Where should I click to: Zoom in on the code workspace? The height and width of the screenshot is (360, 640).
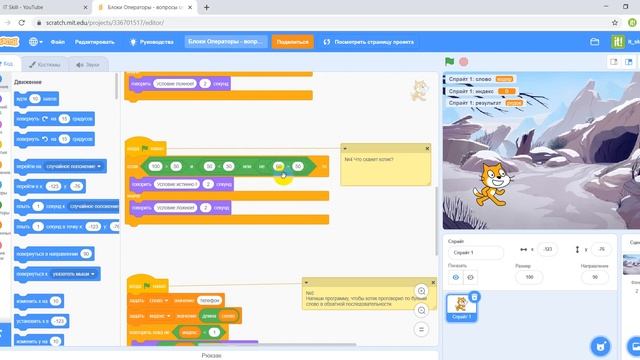421,291
